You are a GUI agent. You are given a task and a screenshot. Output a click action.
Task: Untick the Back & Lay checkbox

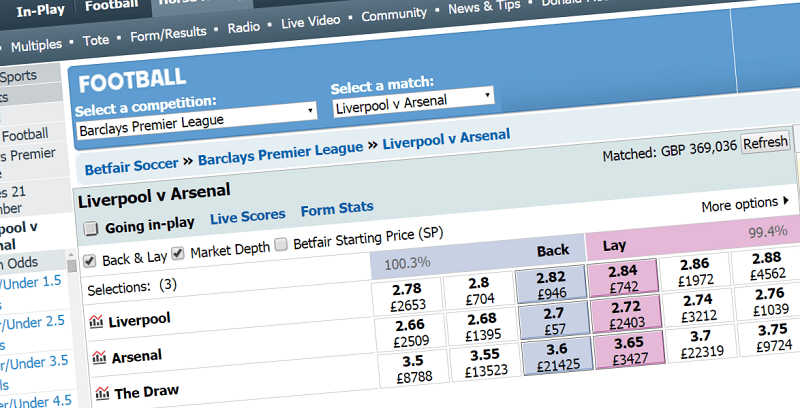91,260
